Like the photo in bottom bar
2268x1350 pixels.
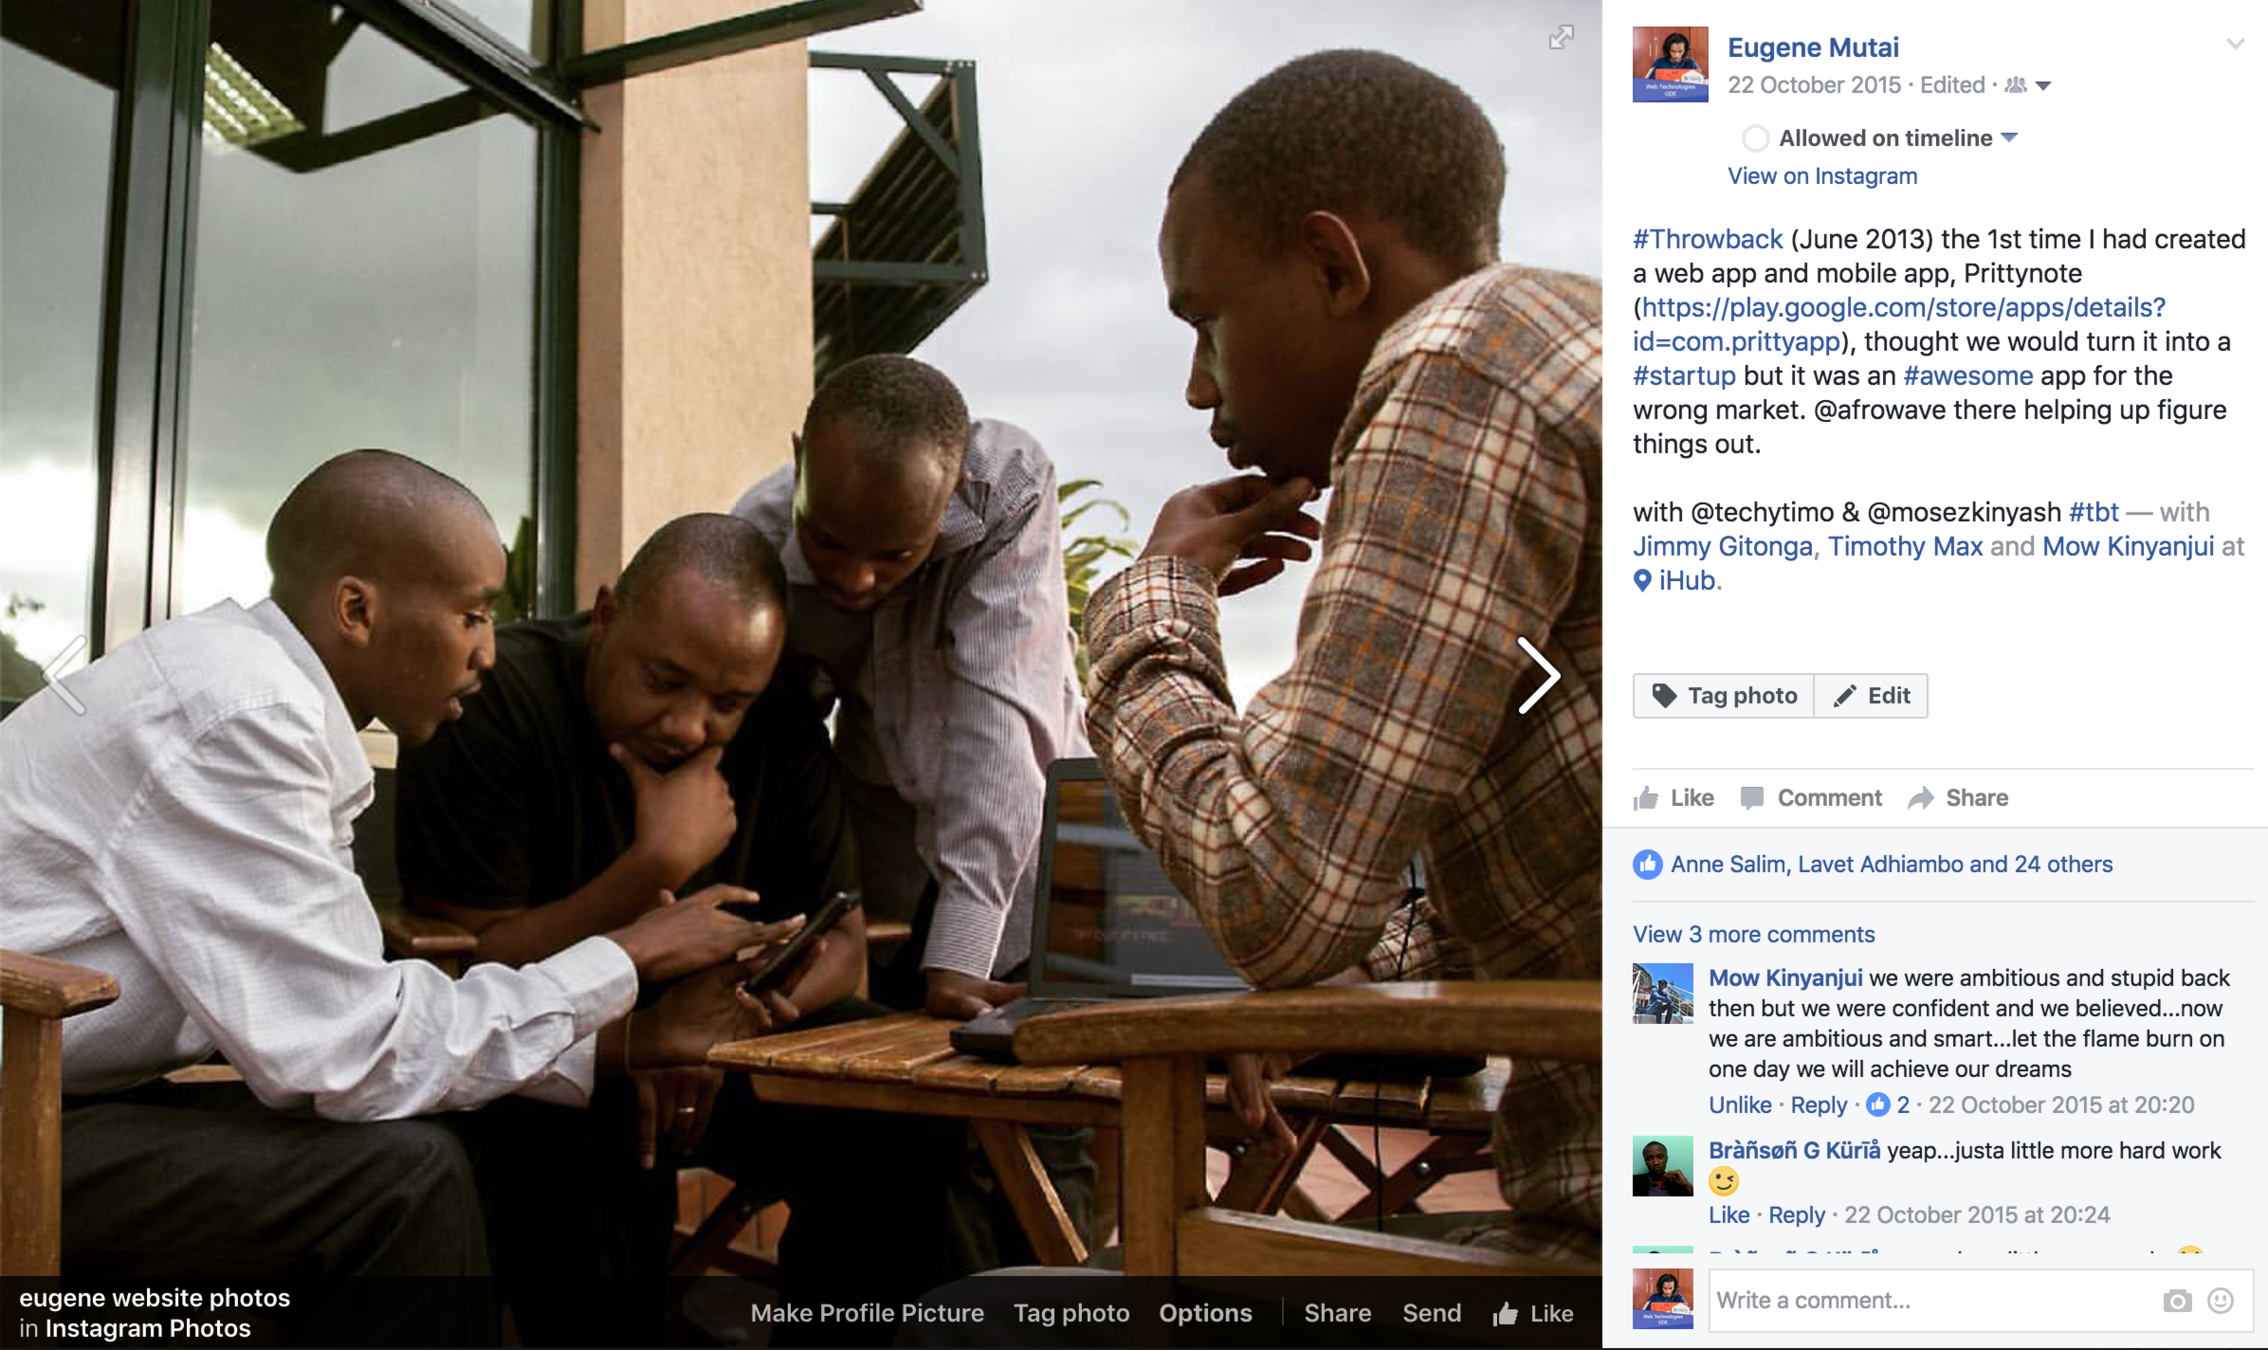pos(1533,1313)
